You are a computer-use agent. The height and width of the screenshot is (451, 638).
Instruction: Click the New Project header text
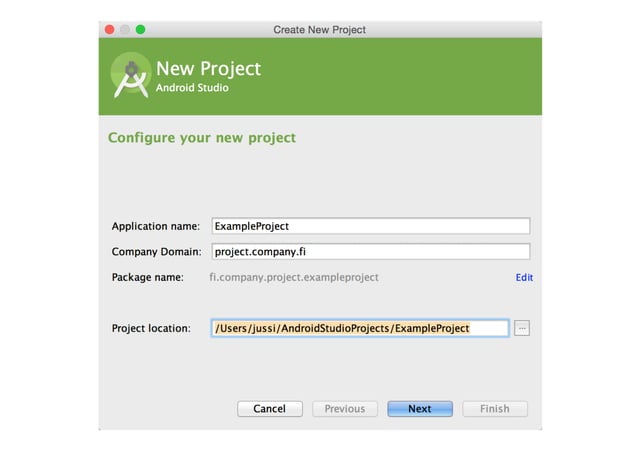[208, 68]
